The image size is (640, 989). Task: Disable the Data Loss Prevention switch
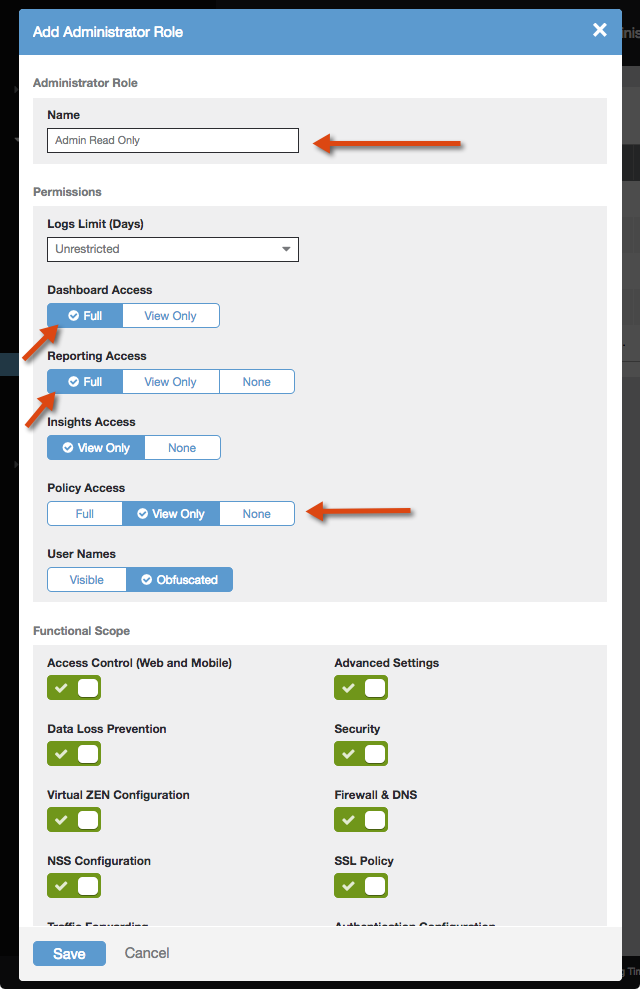click(x=74, y=754)
